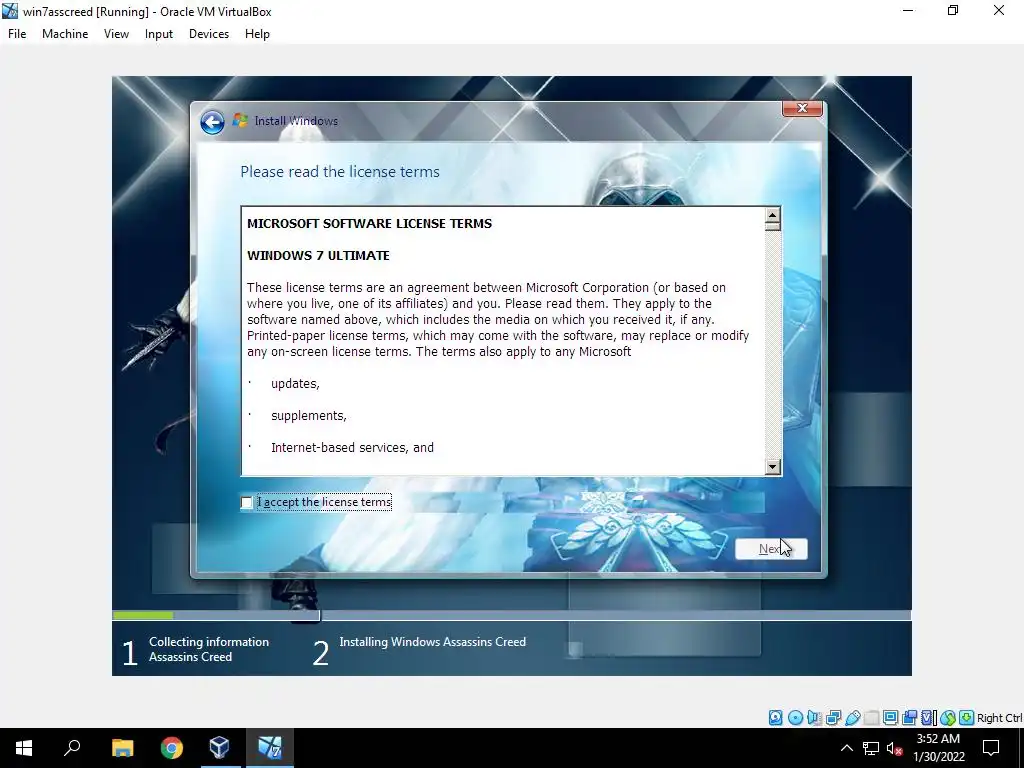Image resolution: width=1024 pixels, height=768 pixels.
Task: Click the mouse integration status icon
Action: (x=948, y=718)
